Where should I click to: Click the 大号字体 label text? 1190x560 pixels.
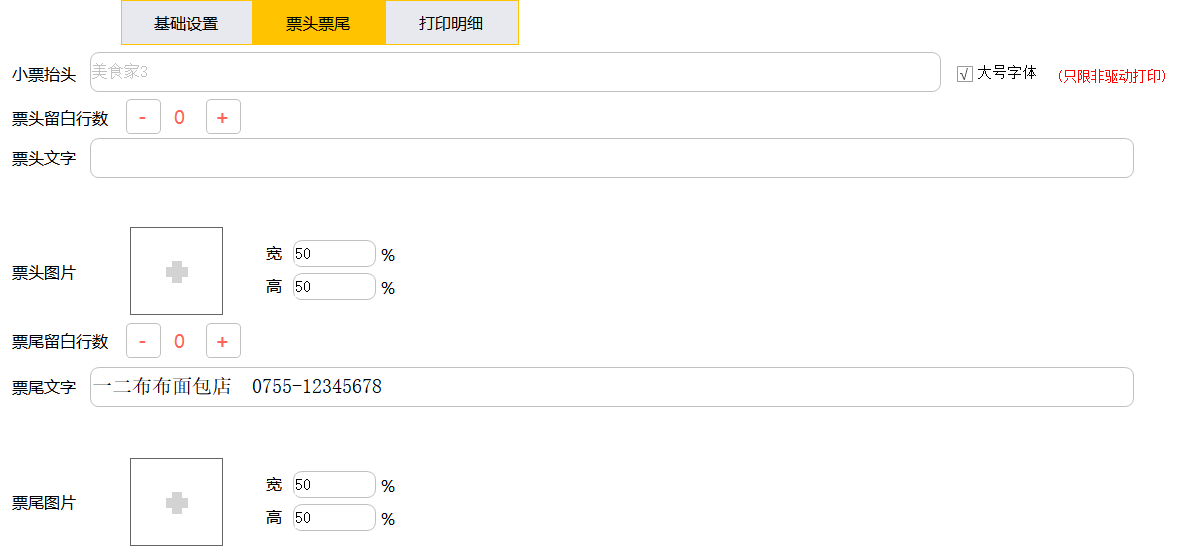(x=1007, y=73)
